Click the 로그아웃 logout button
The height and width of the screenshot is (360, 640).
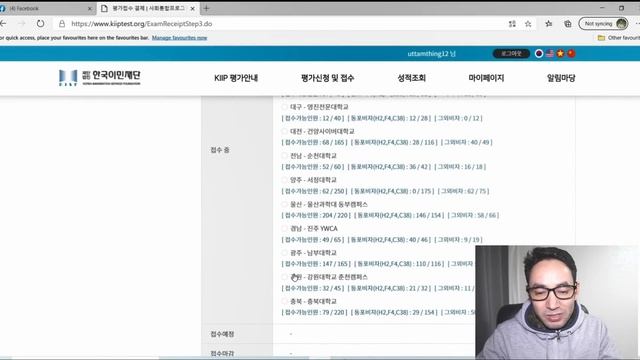[x=511, y=53]
